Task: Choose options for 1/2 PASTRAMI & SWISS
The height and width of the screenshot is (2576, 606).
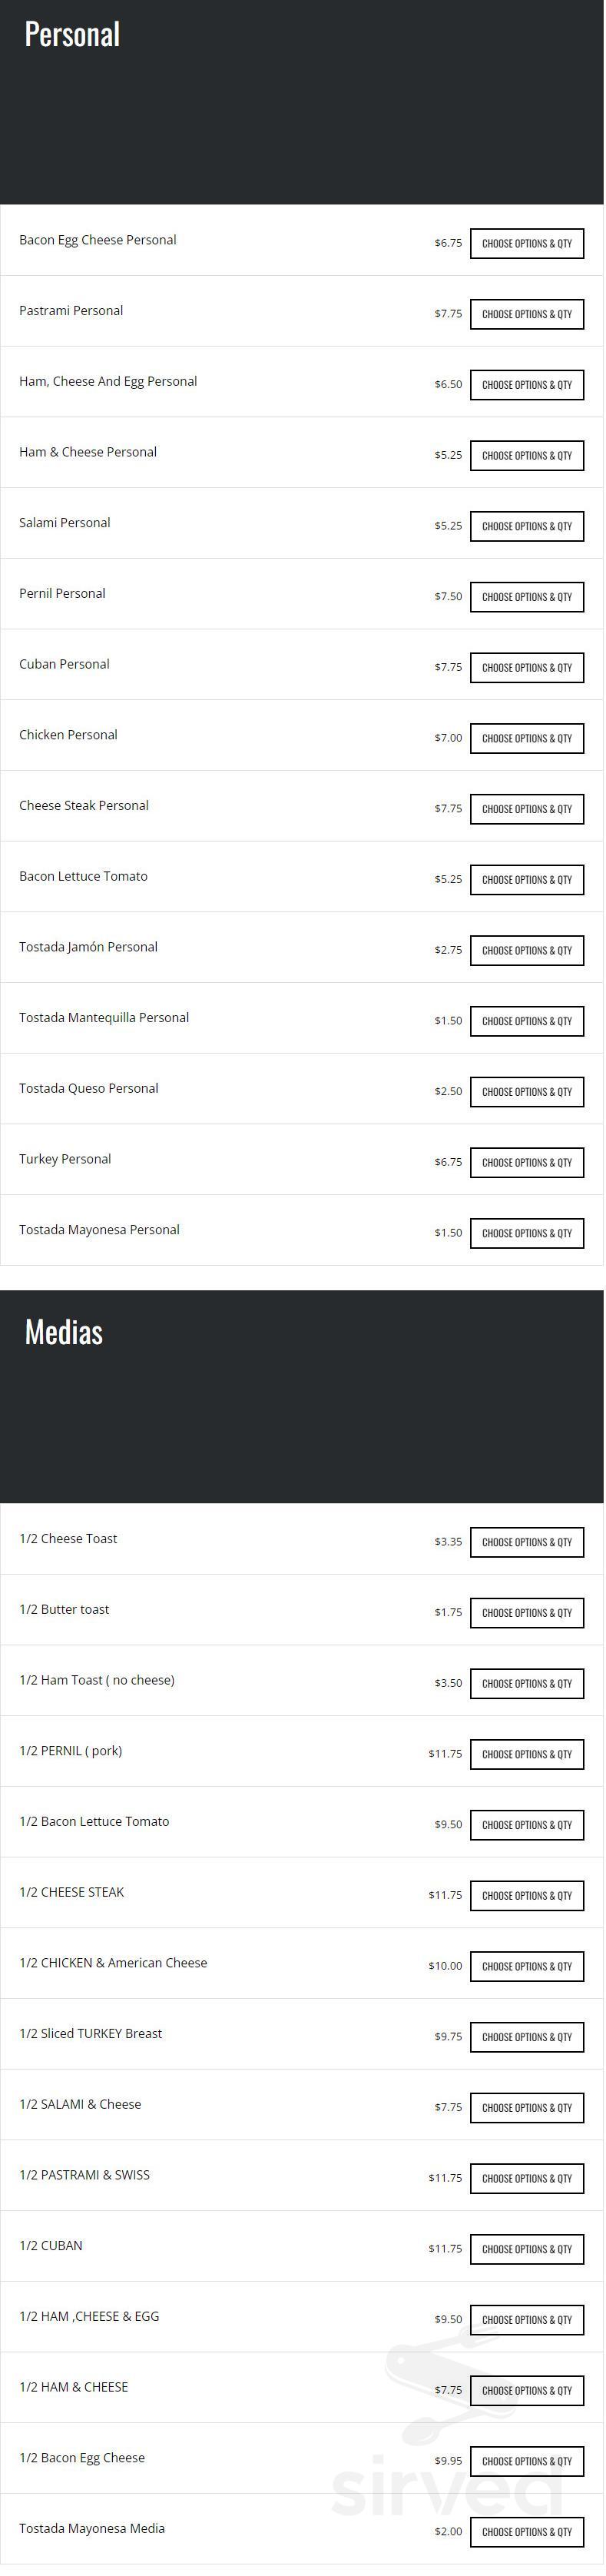Action: [x=527, y=2179]
